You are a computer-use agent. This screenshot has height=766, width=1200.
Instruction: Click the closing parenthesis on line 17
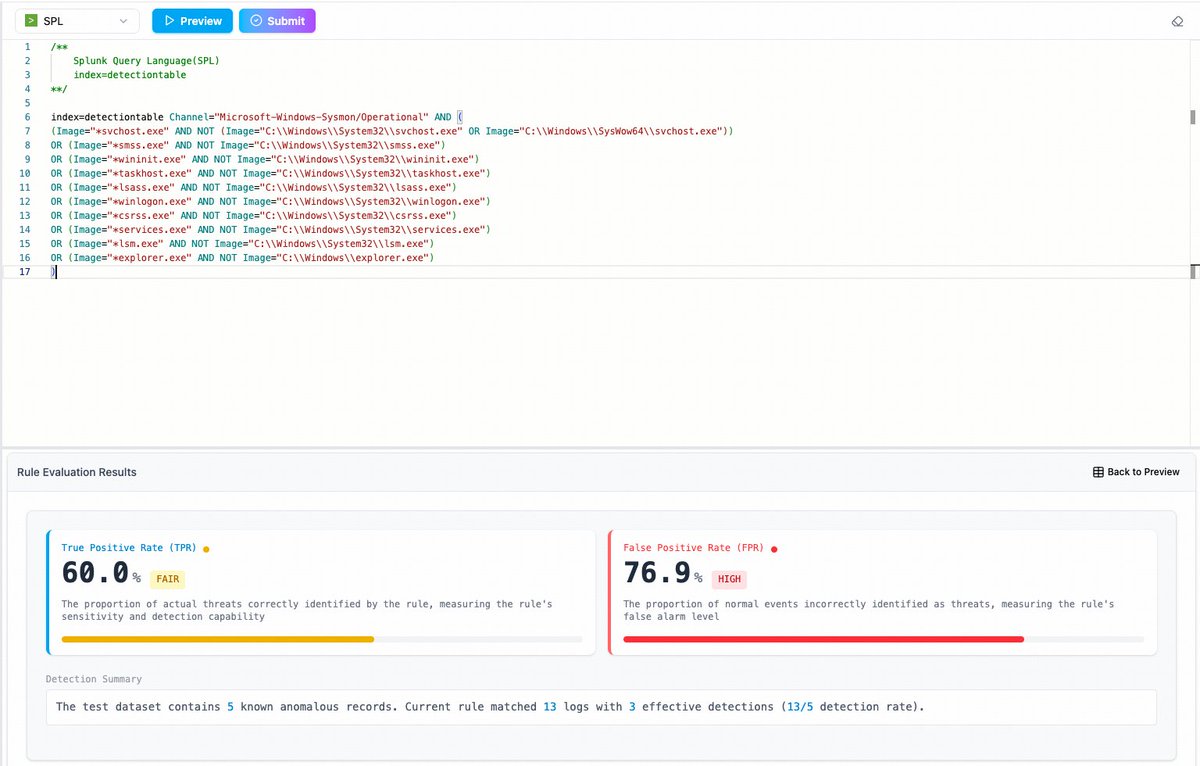point(54,271)
